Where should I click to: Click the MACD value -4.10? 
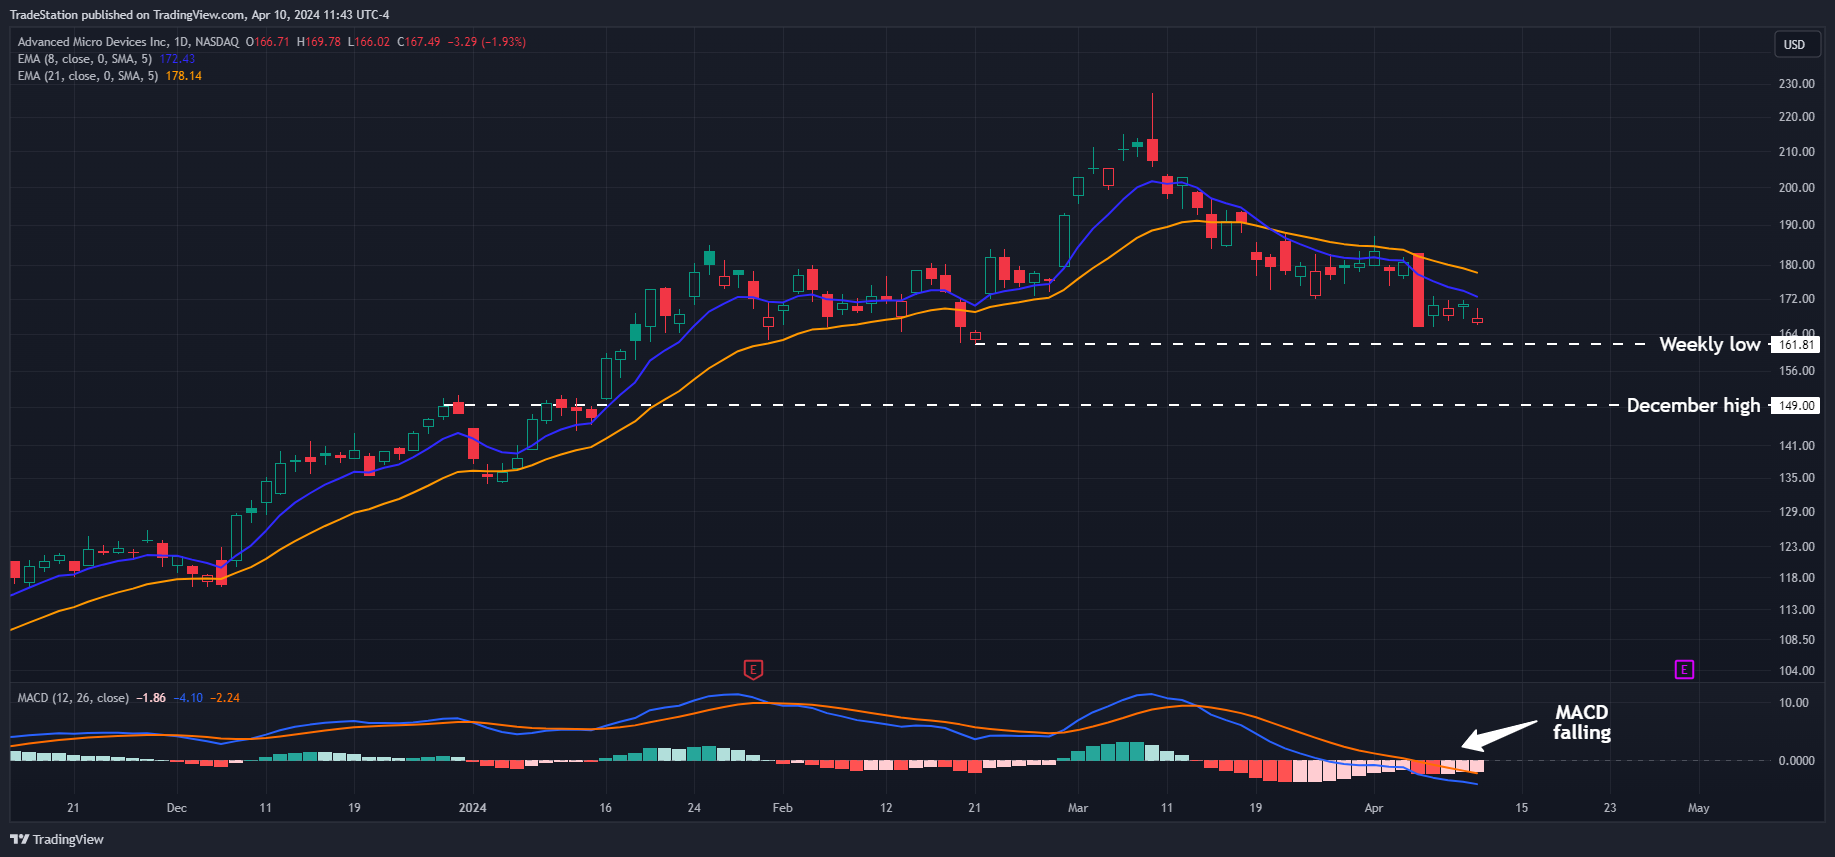click(188, 698)
